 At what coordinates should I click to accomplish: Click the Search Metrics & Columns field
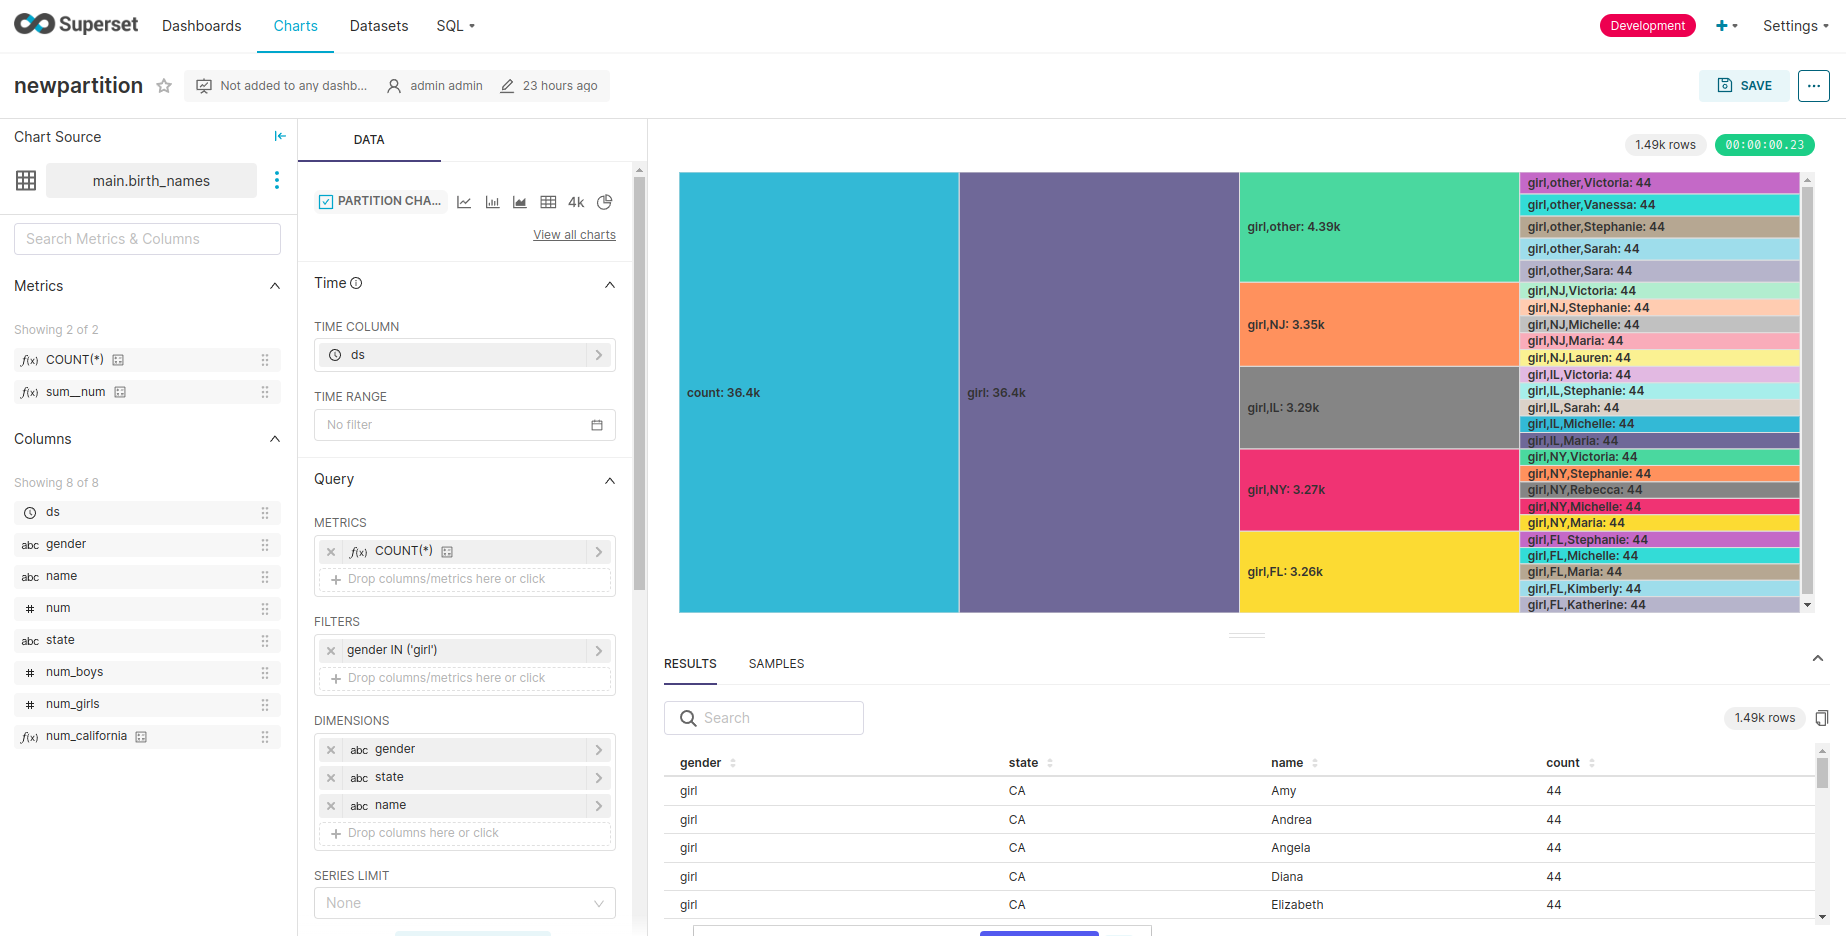coord(146,238)
